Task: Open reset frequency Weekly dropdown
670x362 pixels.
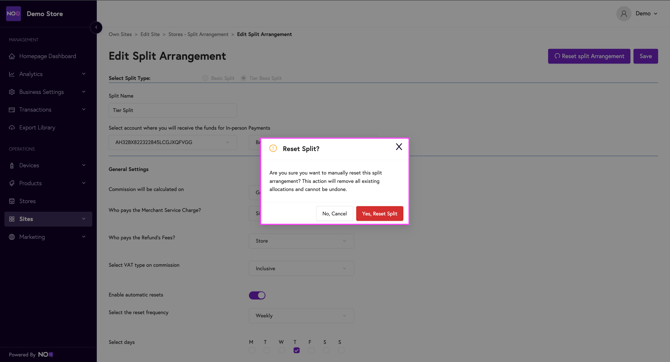Action: click(x=301, y=315)
